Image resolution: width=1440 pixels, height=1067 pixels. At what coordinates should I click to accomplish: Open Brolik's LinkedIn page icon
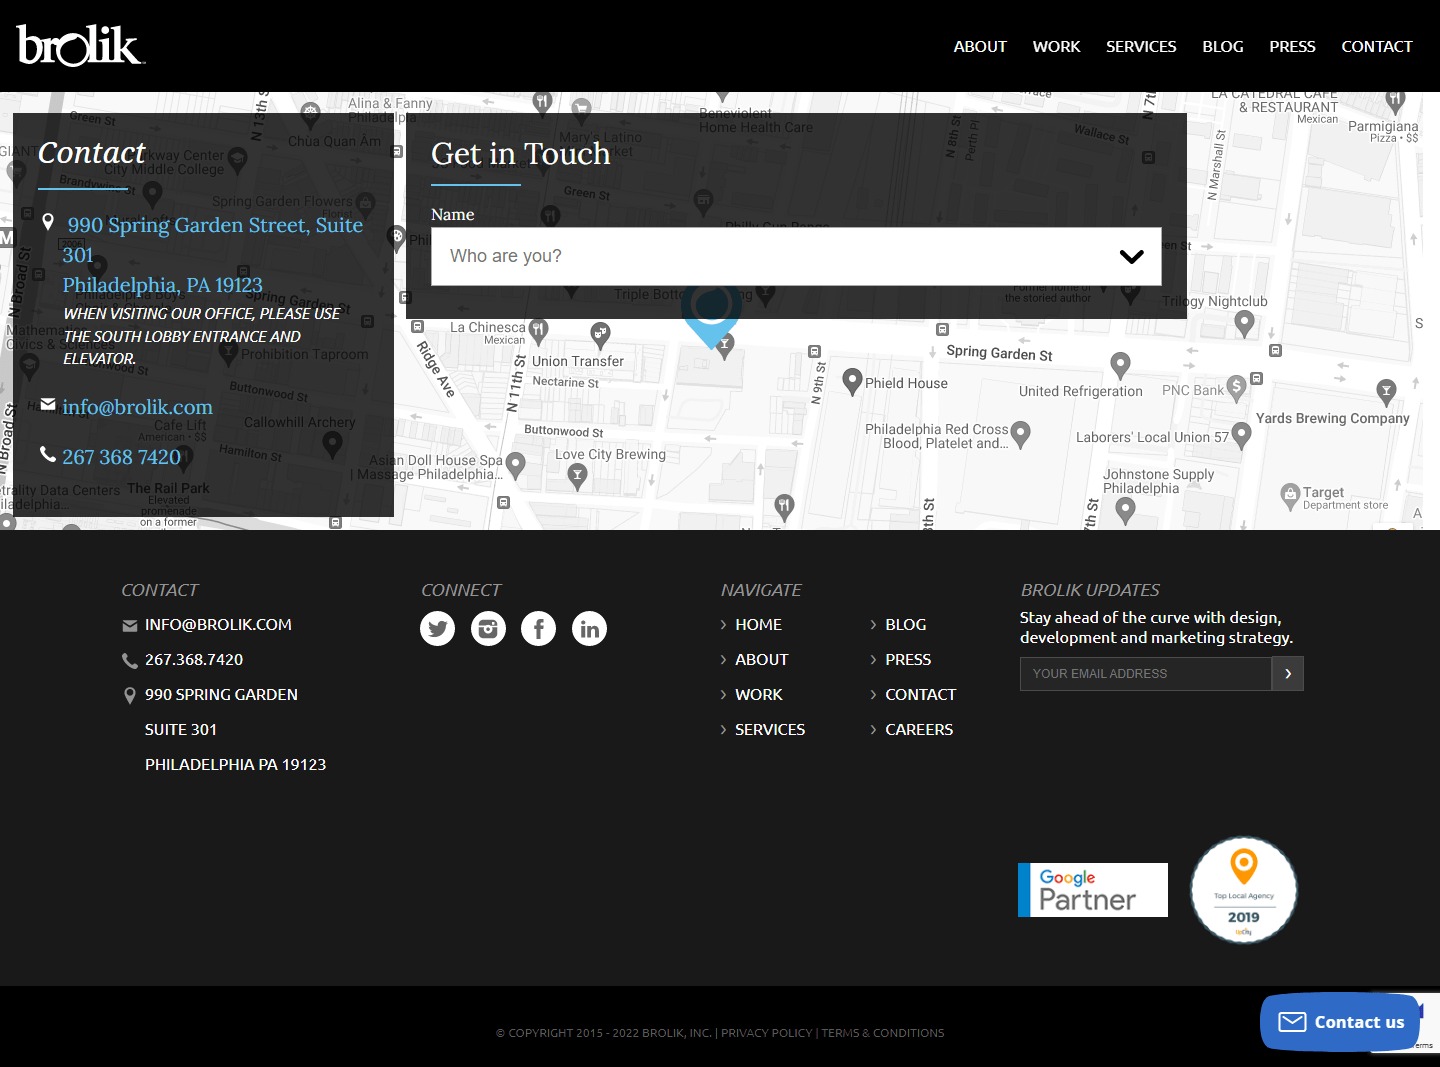pyautogui.click(x=589, y=629)
